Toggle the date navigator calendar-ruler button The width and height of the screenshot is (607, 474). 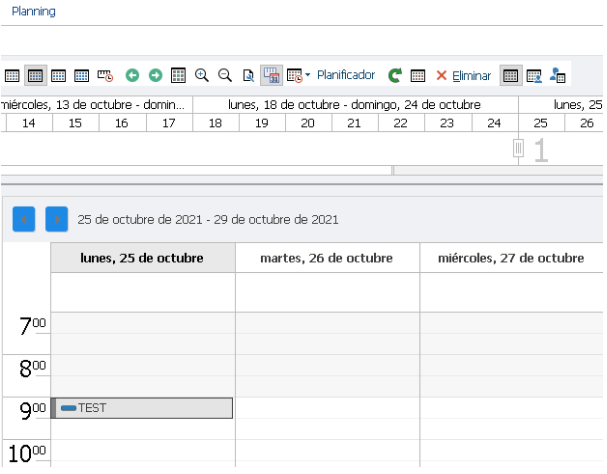271,75
